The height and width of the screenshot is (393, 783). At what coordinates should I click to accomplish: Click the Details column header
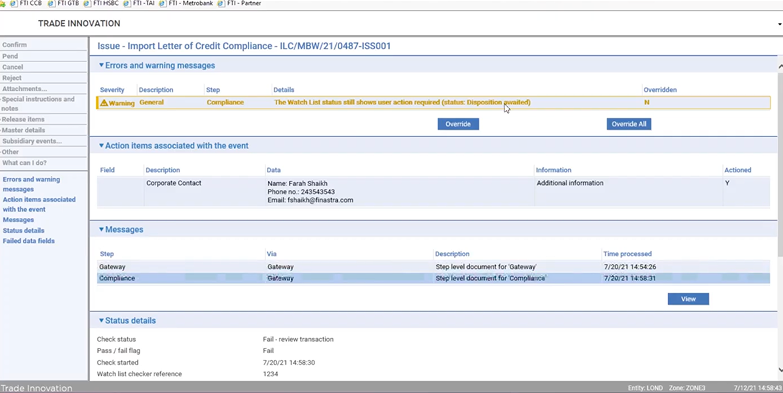284,90
